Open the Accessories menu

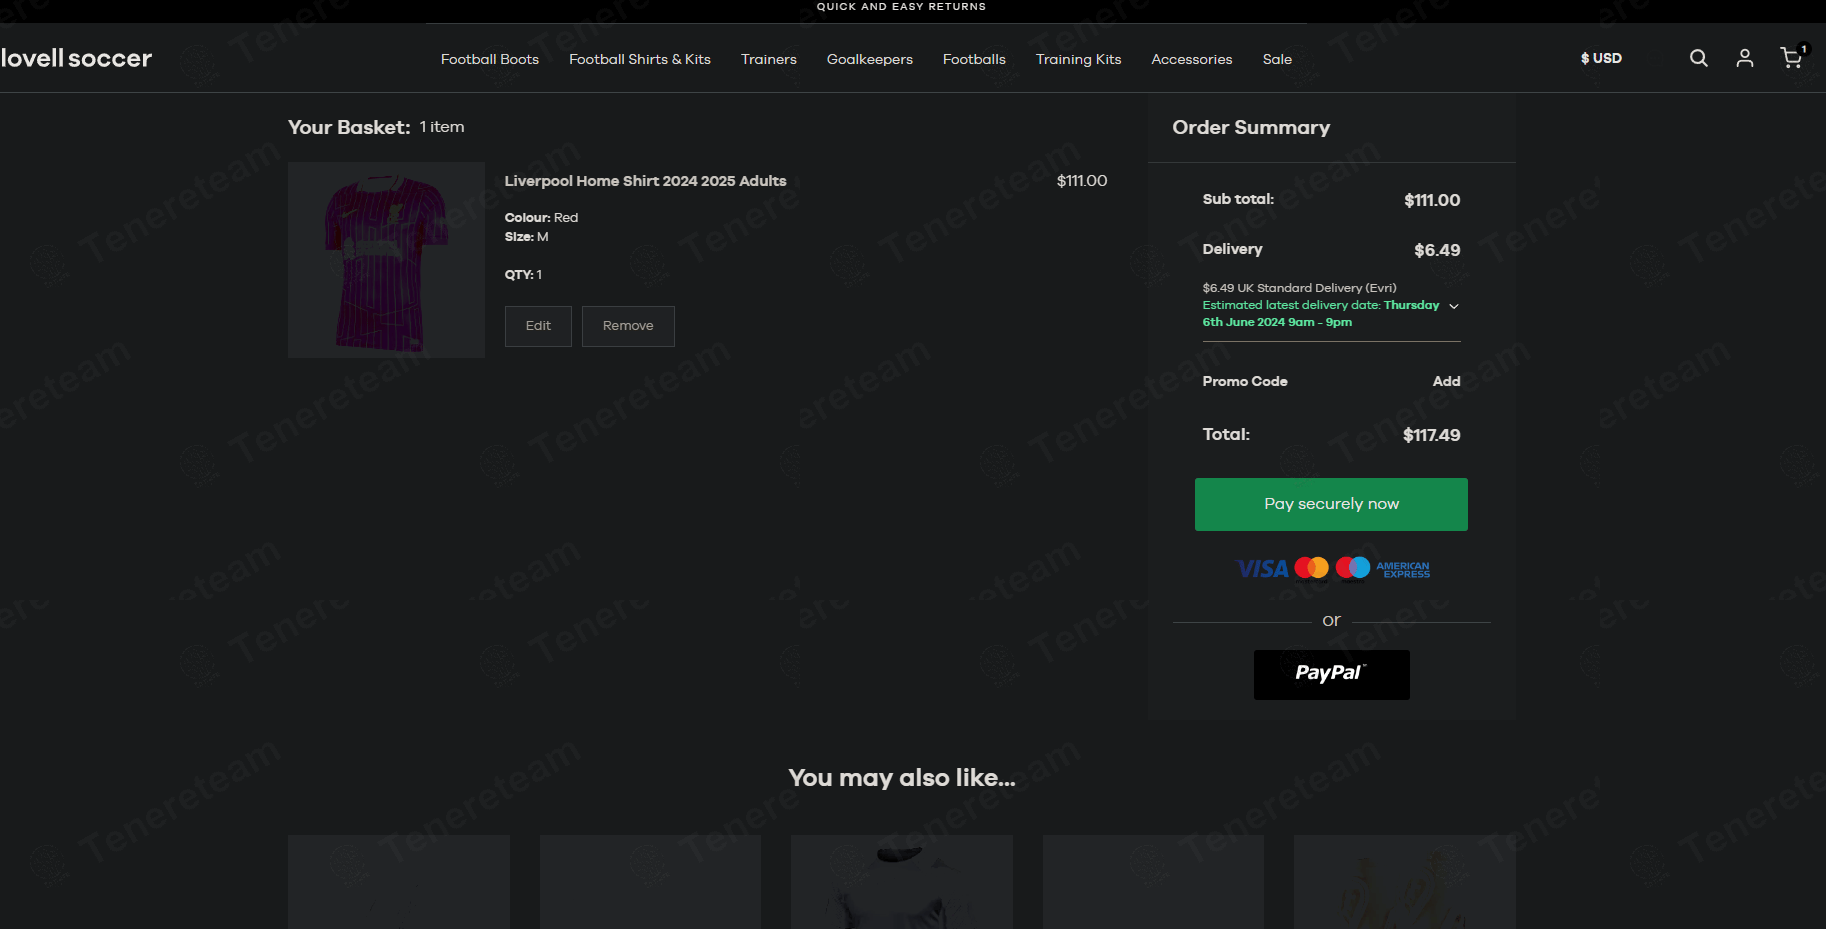(x=1192, y=59)
